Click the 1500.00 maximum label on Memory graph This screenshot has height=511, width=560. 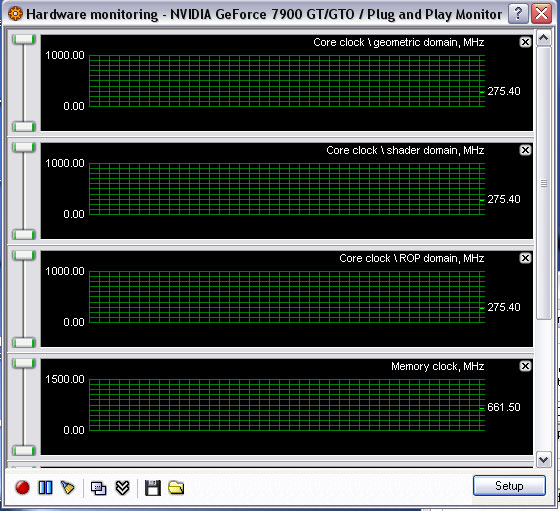[65, 379]
